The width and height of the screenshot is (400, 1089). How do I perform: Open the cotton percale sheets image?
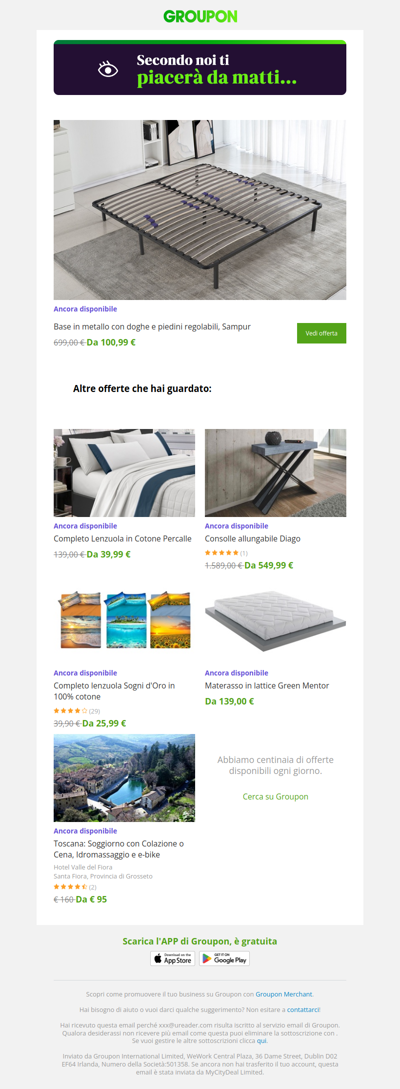(124, 473)
